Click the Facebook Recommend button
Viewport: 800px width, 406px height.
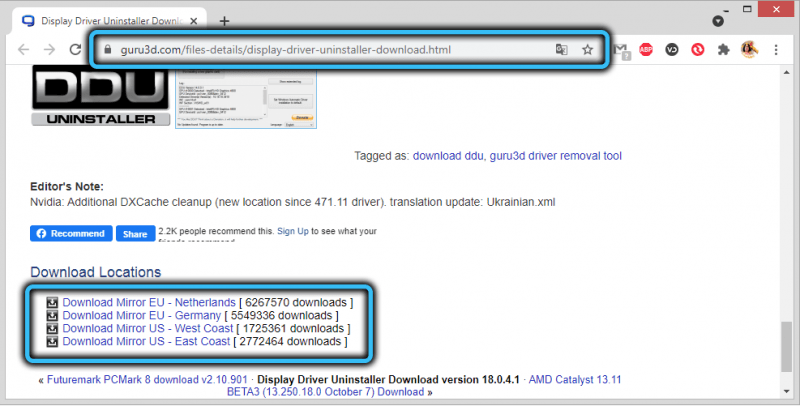pos(71,234)
